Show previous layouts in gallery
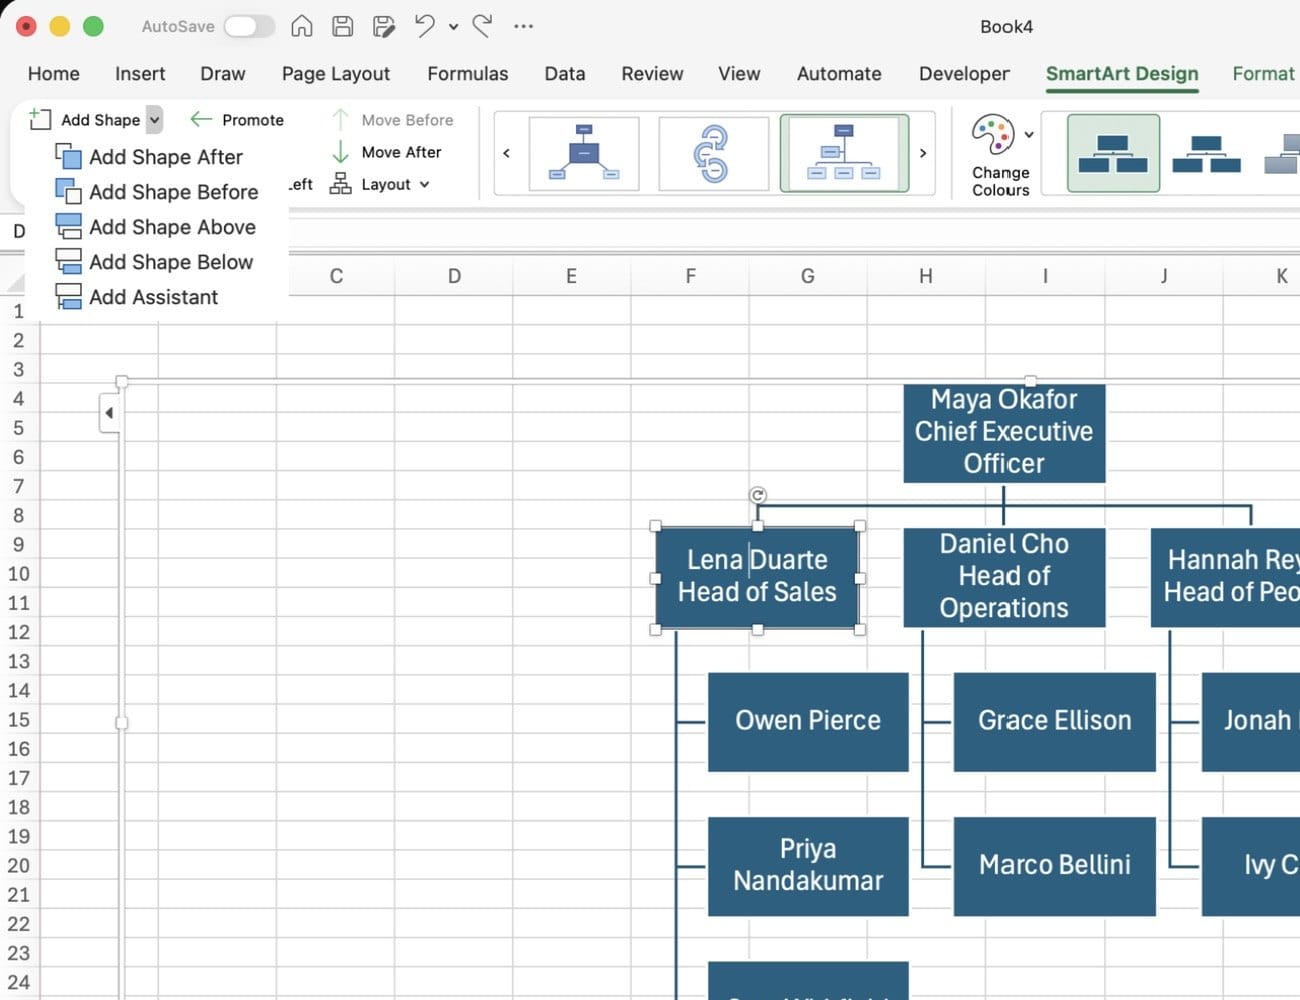Screen dimensions: 1300x1000 coord(506,153)
